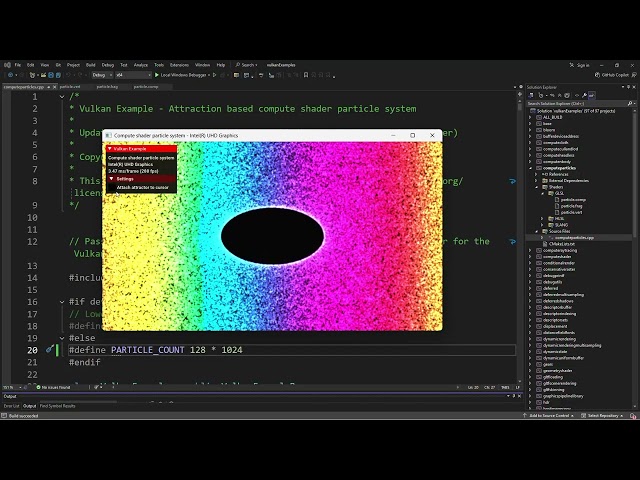
Task: Click the Search box in title bar
Action: pyautogui.click(x=247, y=65)
